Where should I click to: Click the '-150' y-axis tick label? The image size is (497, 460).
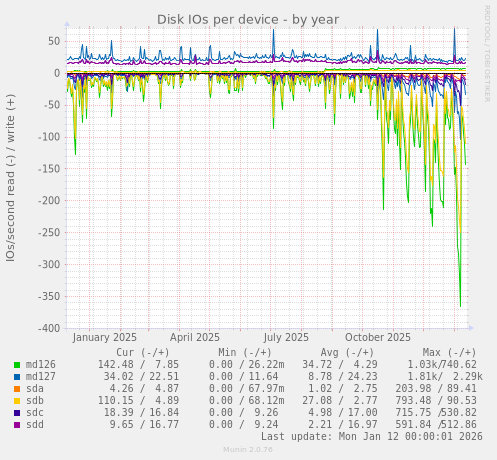49,169
